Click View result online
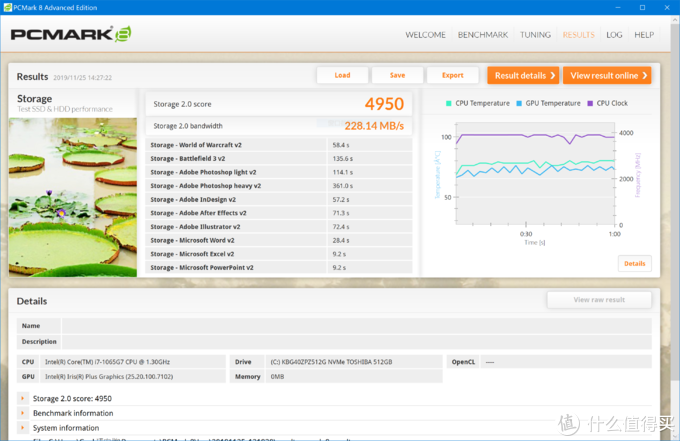Viewport: 680px width, 441px height. point(607,75)
